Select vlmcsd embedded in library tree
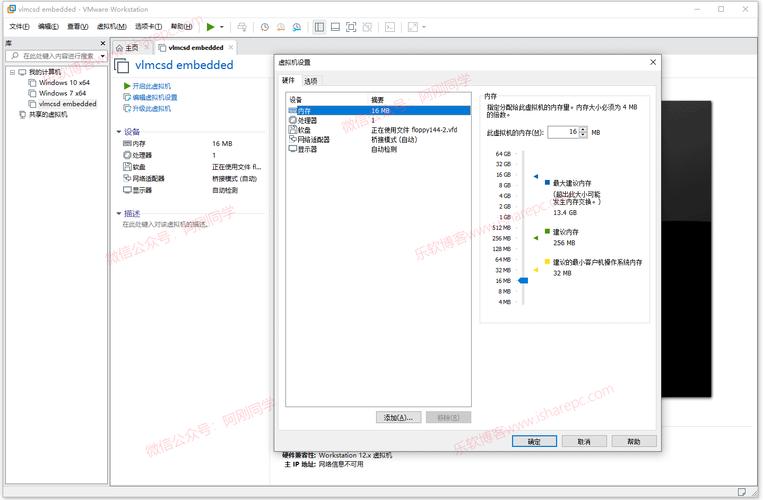Image resolution: width=763 pixels, height=500 pixels. [67, 104]
